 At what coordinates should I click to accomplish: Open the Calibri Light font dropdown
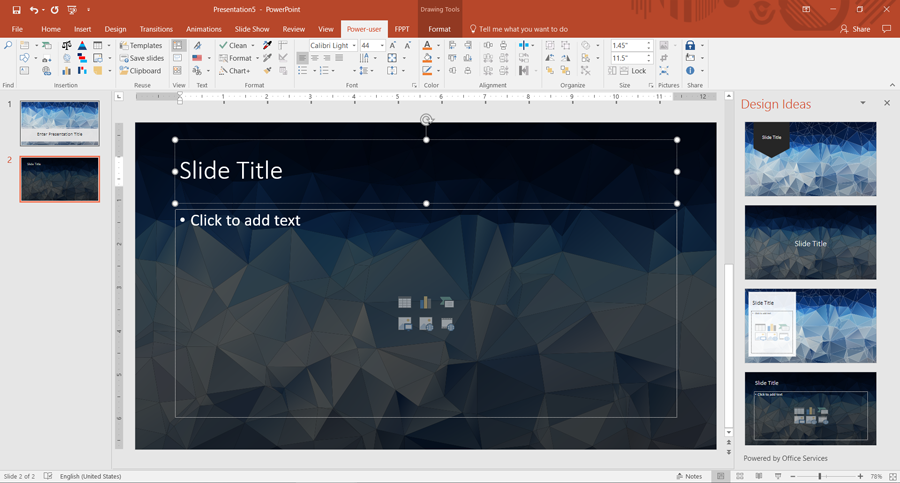coord(354,46)
